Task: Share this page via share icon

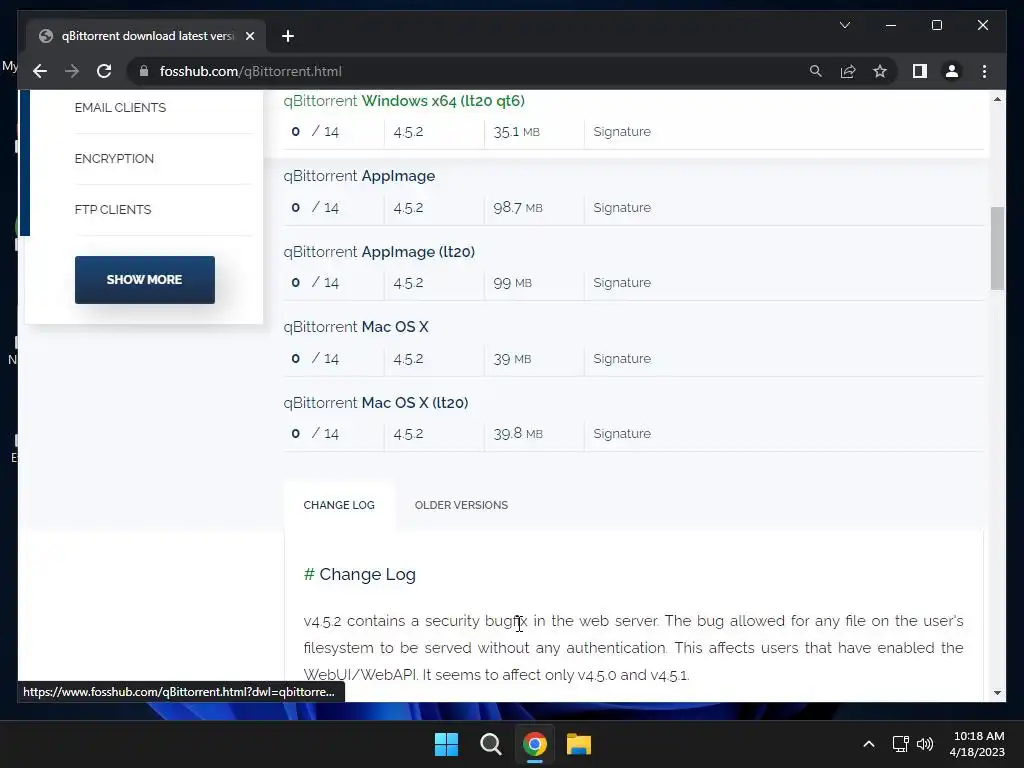Action: tap(848, 71)
